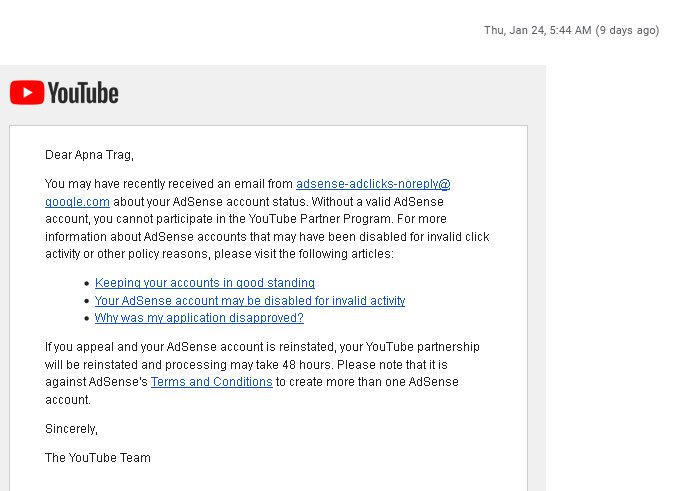Image resolution: width=675 pixels, height=491 pixels.
Task: Open the Terms and Conditions link
Action: click(x=211, y=382)
